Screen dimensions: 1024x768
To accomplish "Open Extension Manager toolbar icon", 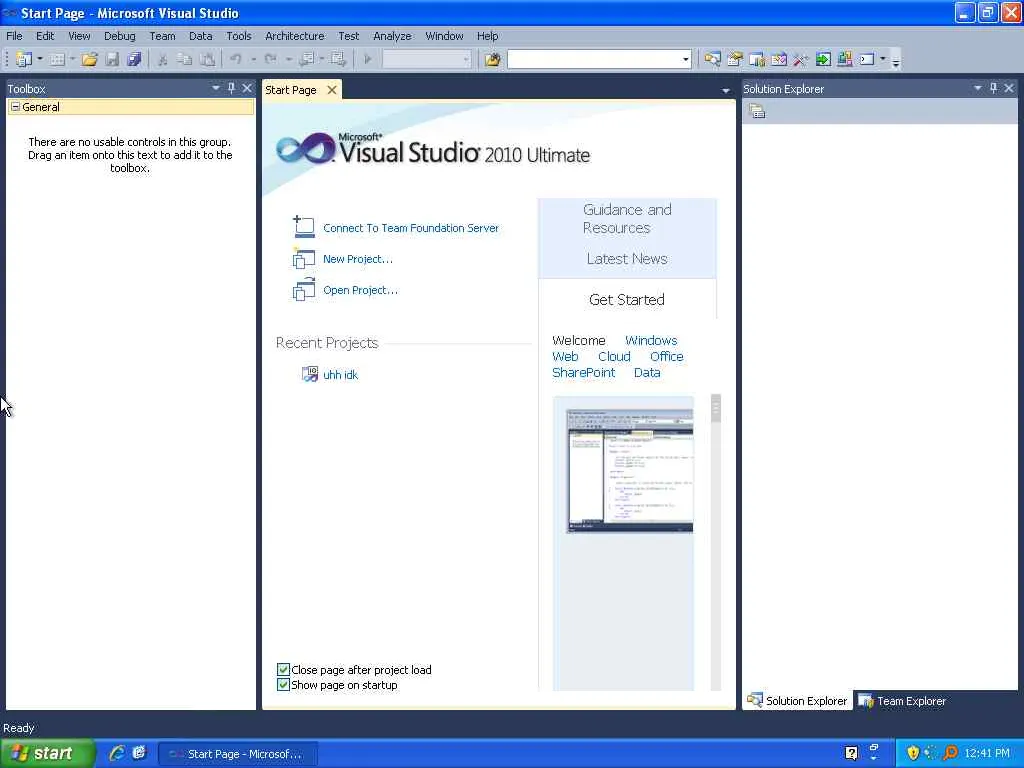I will [844, 59].
